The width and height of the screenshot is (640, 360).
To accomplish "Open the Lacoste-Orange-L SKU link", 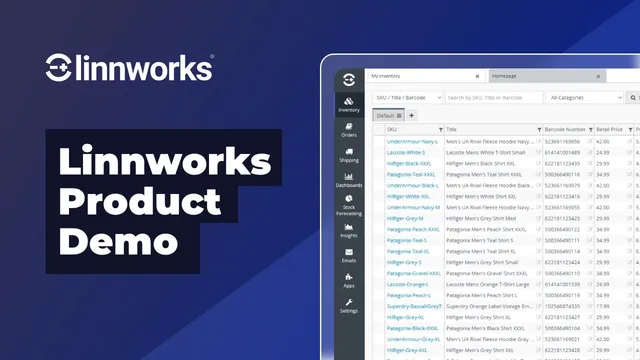I will click(x=407, y=284).
